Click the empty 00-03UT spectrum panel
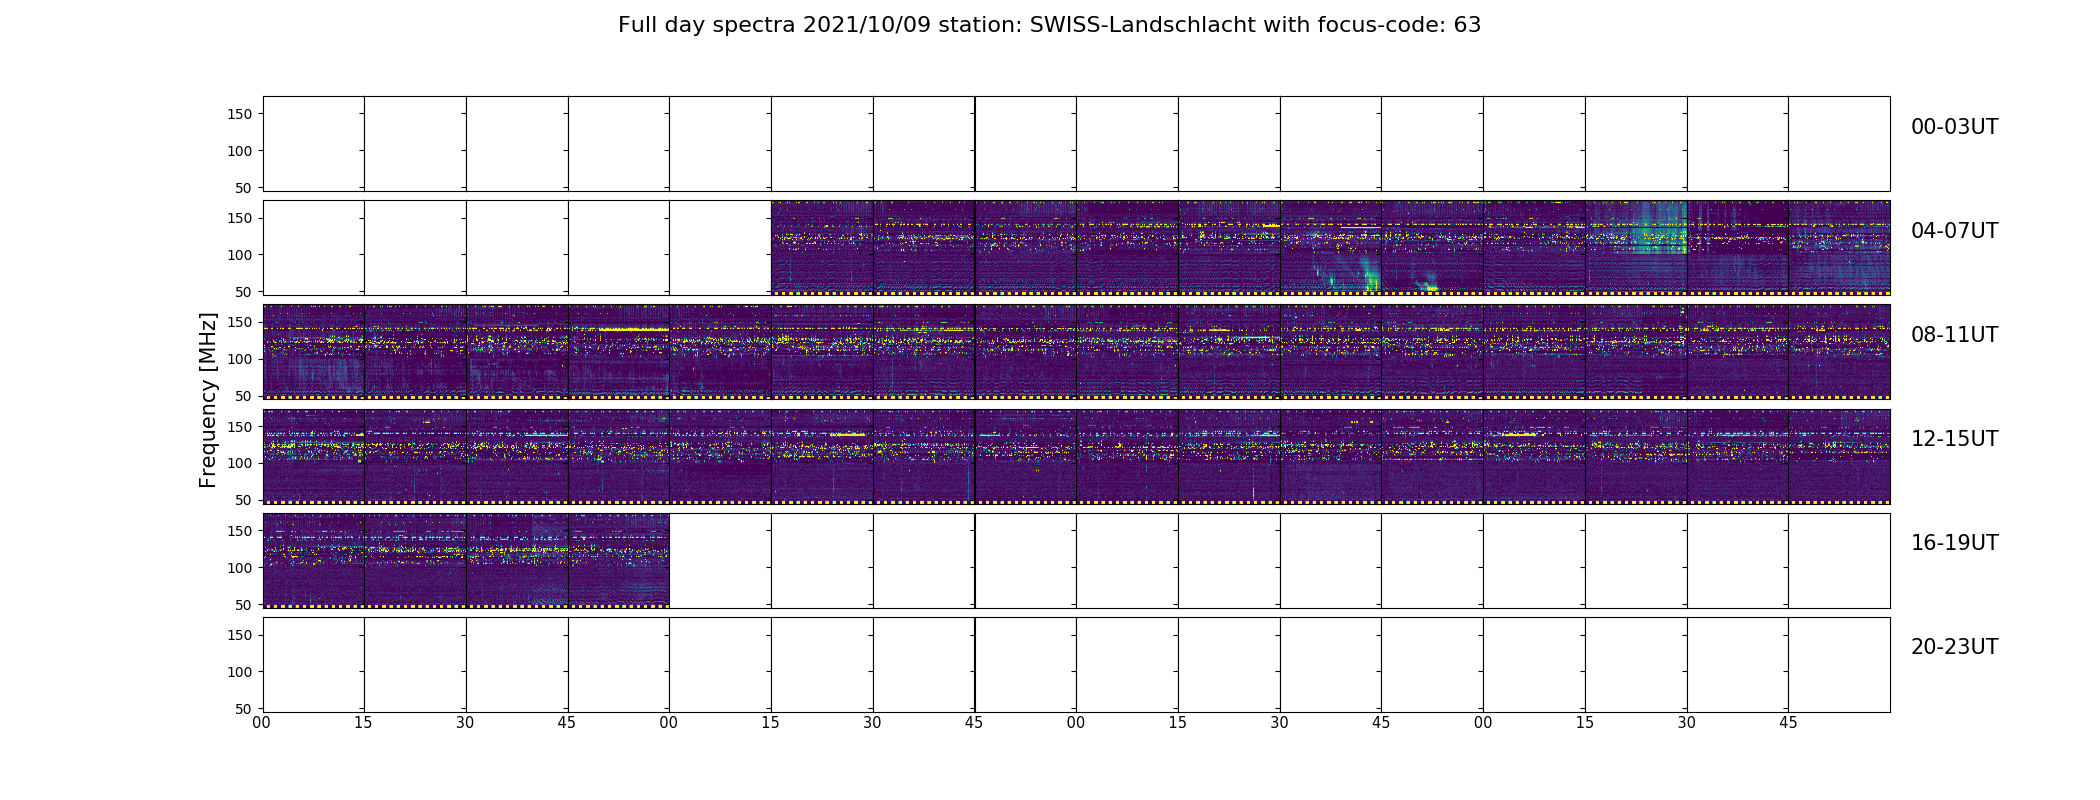The width and height of the screenshot is (2100, 800). point(1076,144)
